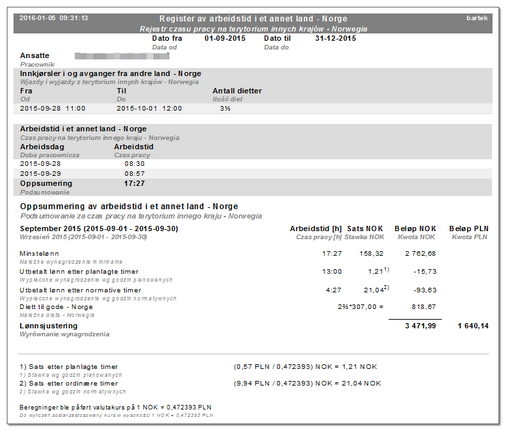Click 'Utbetalt lønn etter planlagte timer' label
The width and height of the screenshot is (506, 431).
point(79,272)
